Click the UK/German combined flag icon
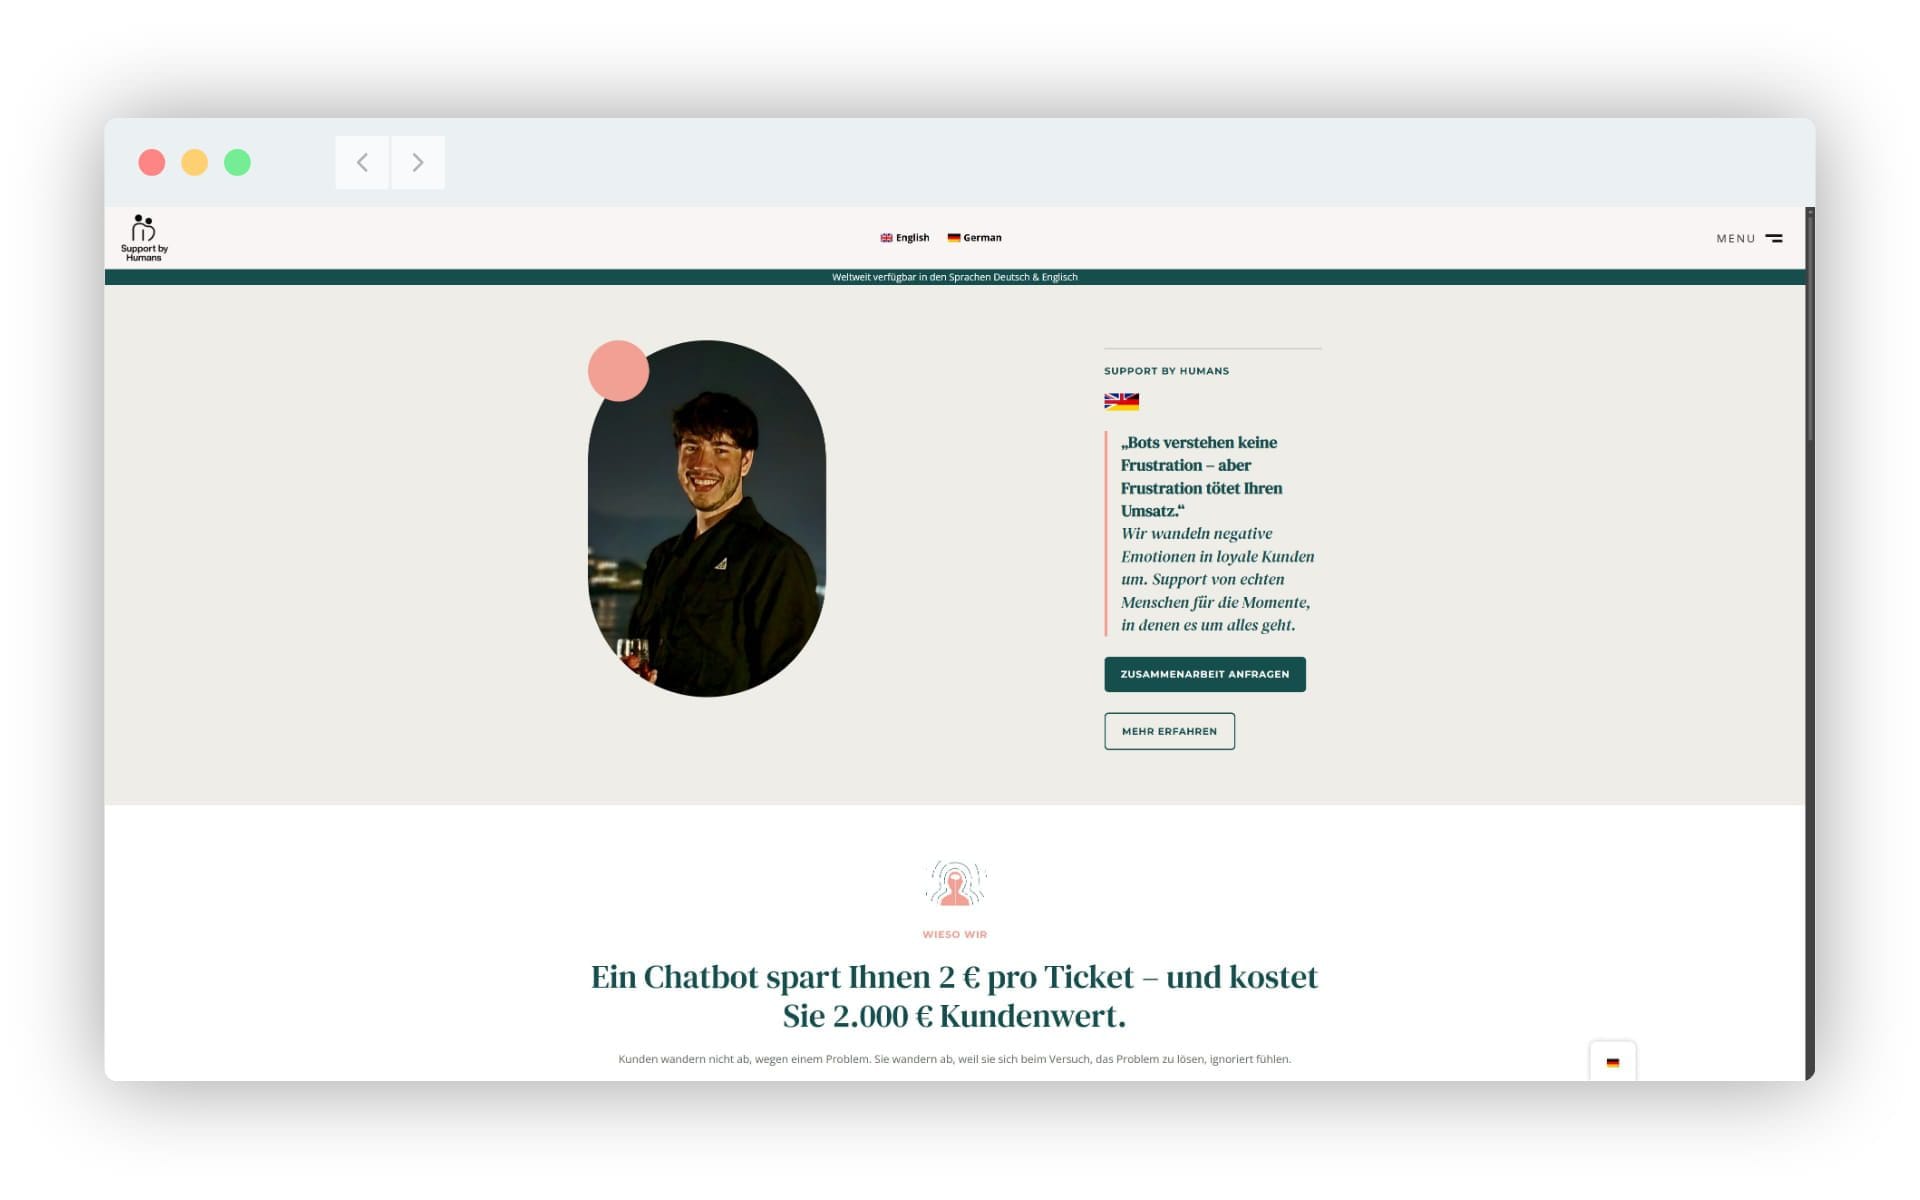This screenshot has width=1920, height=1200. click(1121, 401)
